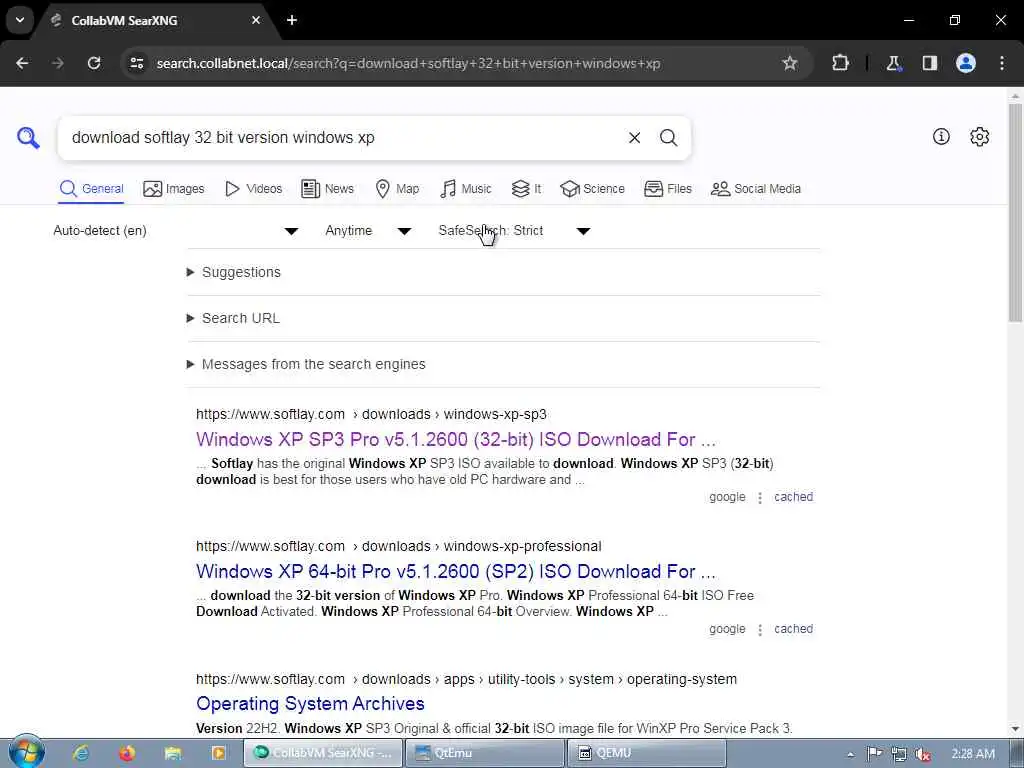Open Windows XP SP3 Pro ISO result
Image resolution: width=1024 pixels, height=768 pixels.
pos(456,440)
